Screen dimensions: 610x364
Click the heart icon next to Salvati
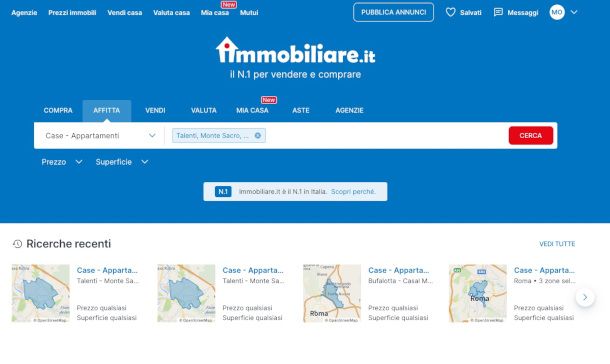[x=450, y=12]
